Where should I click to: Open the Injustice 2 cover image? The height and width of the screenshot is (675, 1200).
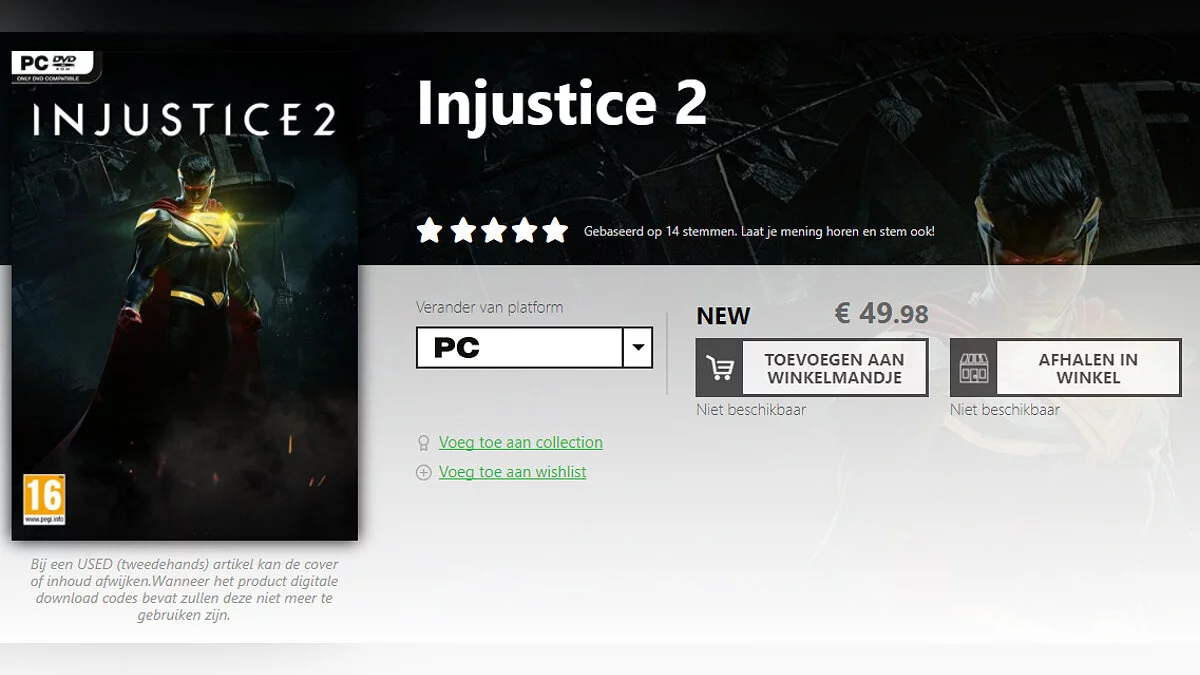[x=185, y=295]
